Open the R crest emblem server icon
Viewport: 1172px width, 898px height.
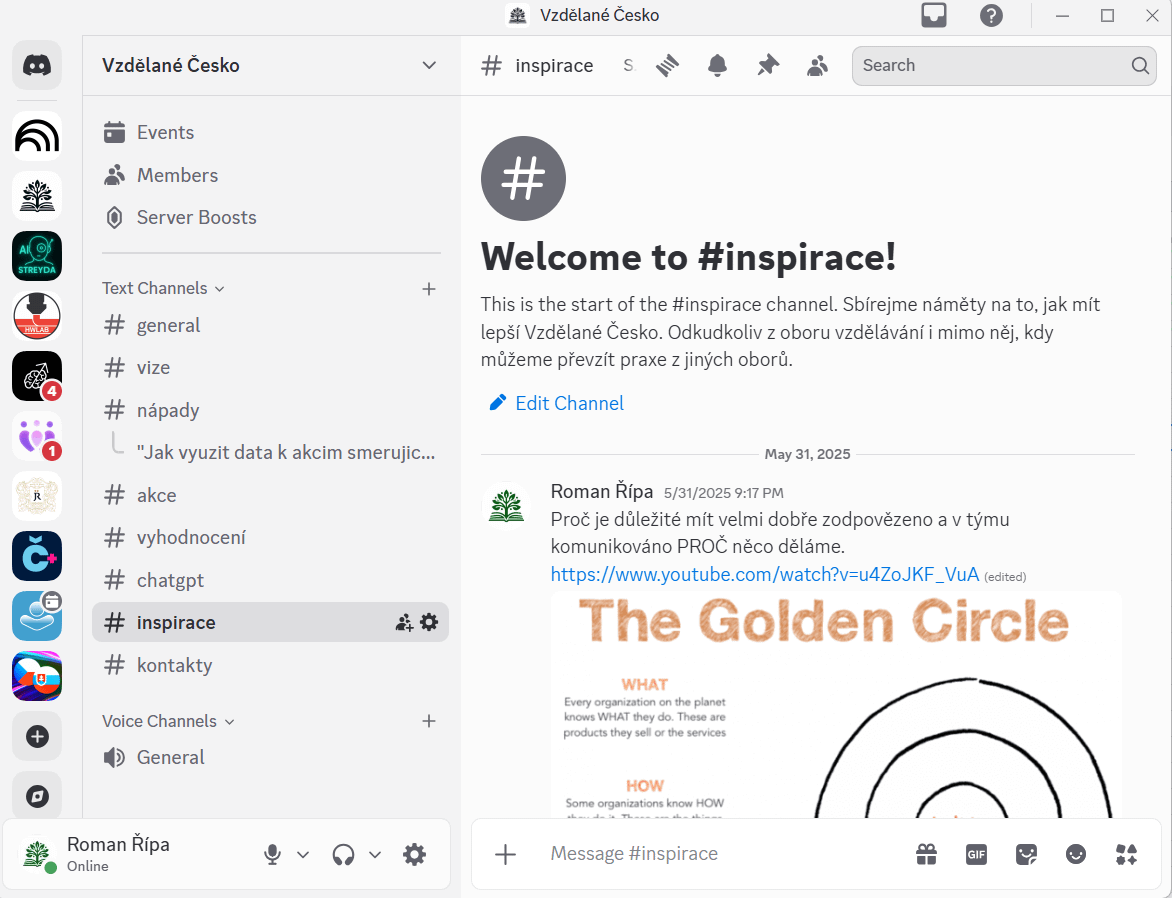coord(37,496)
